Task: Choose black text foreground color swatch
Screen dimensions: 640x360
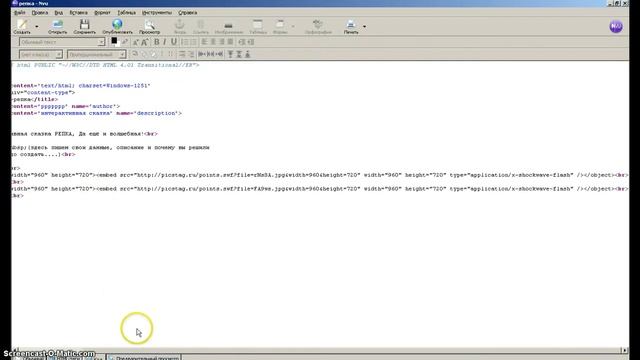Action: 114,40
